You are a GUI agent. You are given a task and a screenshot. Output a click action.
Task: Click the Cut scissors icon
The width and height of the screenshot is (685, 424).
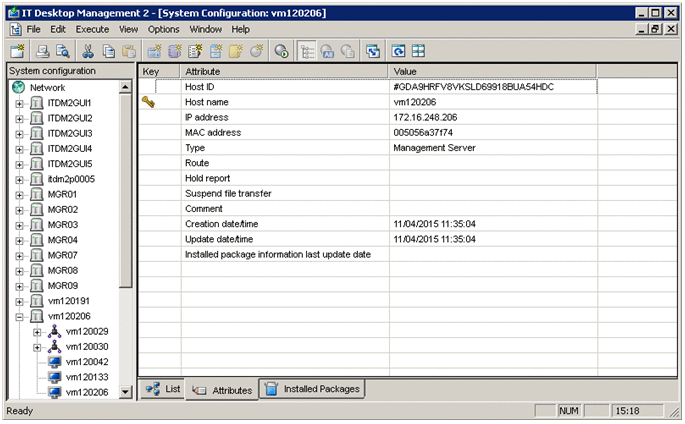tap(88, 50)
